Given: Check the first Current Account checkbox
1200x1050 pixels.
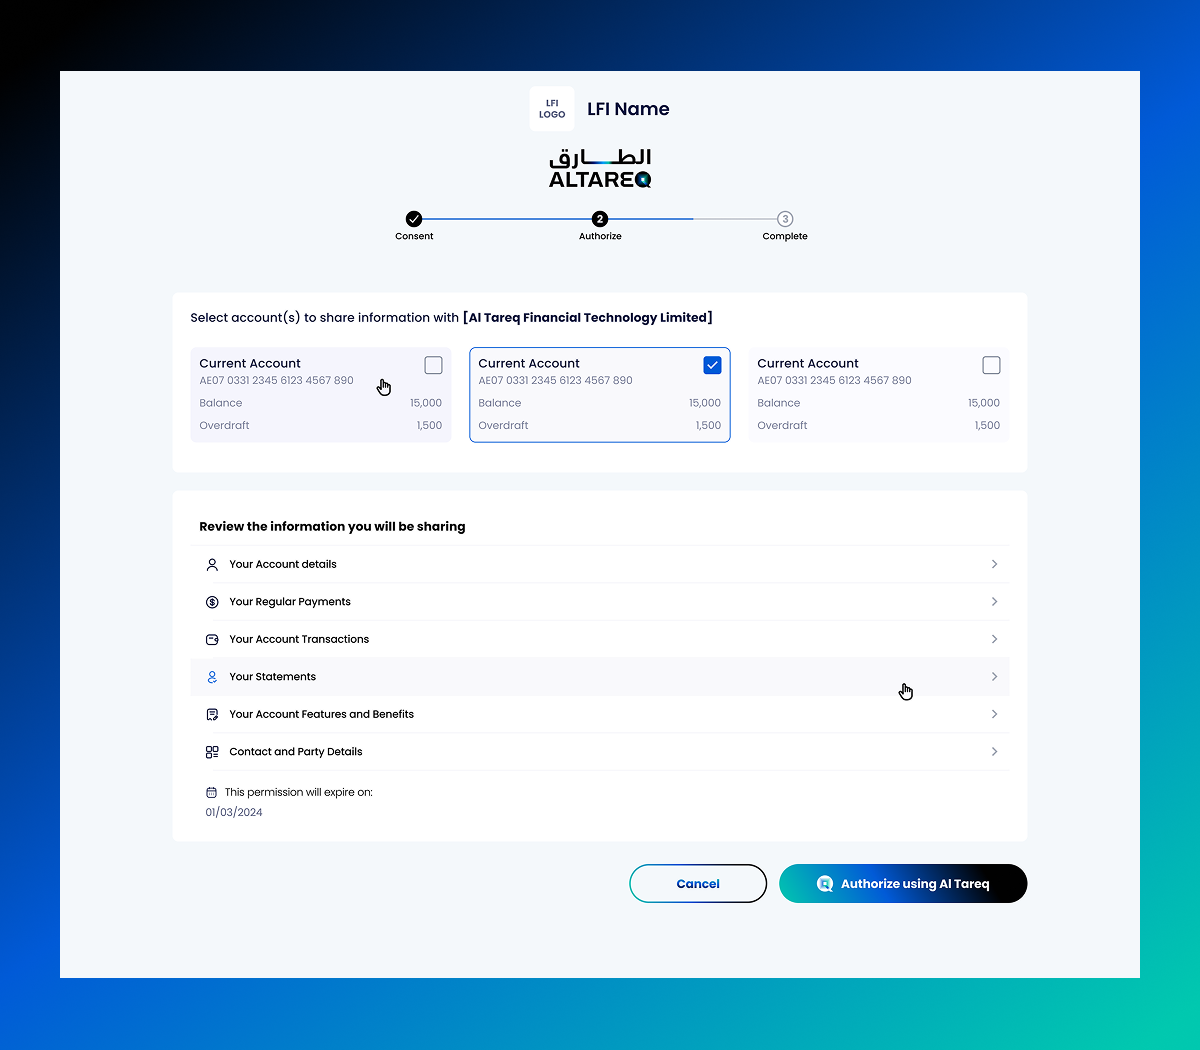Looking at the screenshot, I should point(433,365).
